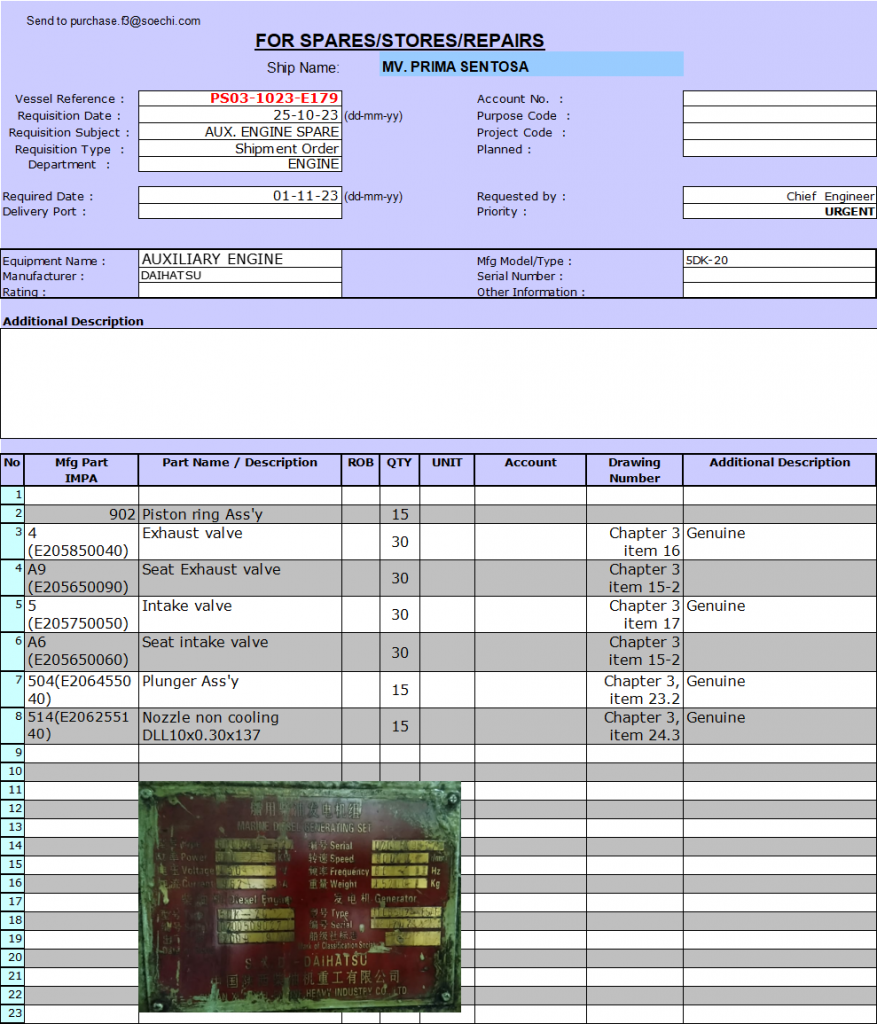Click the Nozzle non cooling description cell
Viewport: 877px width, 1024px height.
coord(240,726)
